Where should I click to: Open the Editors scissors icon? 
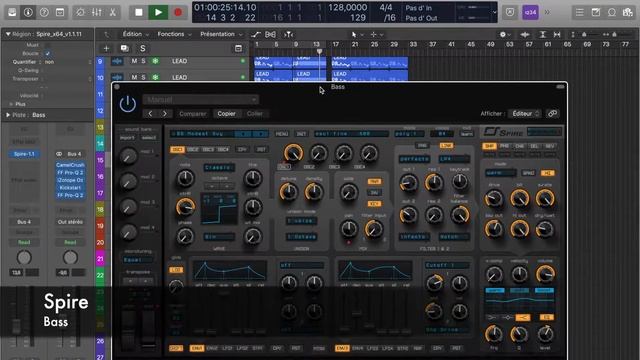click(x=113, y=12)
